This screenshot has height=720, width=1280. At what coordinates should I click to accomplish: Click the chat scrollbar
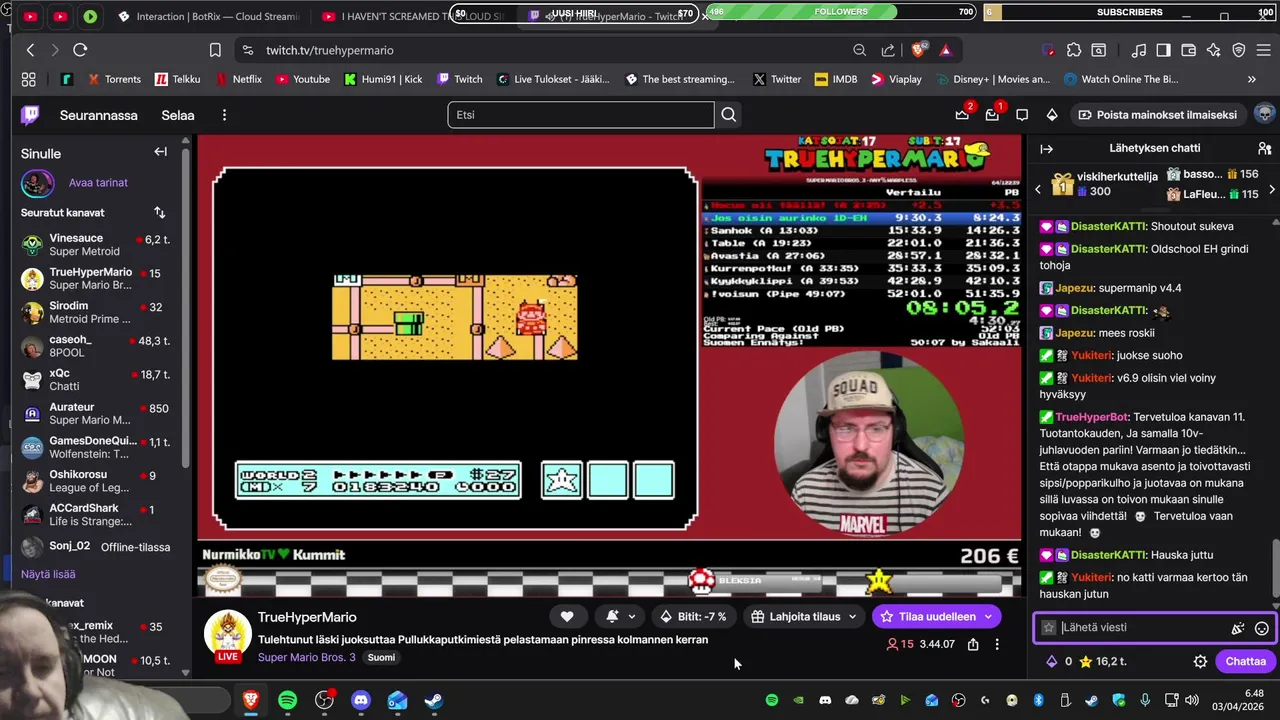pos(1274,569)
